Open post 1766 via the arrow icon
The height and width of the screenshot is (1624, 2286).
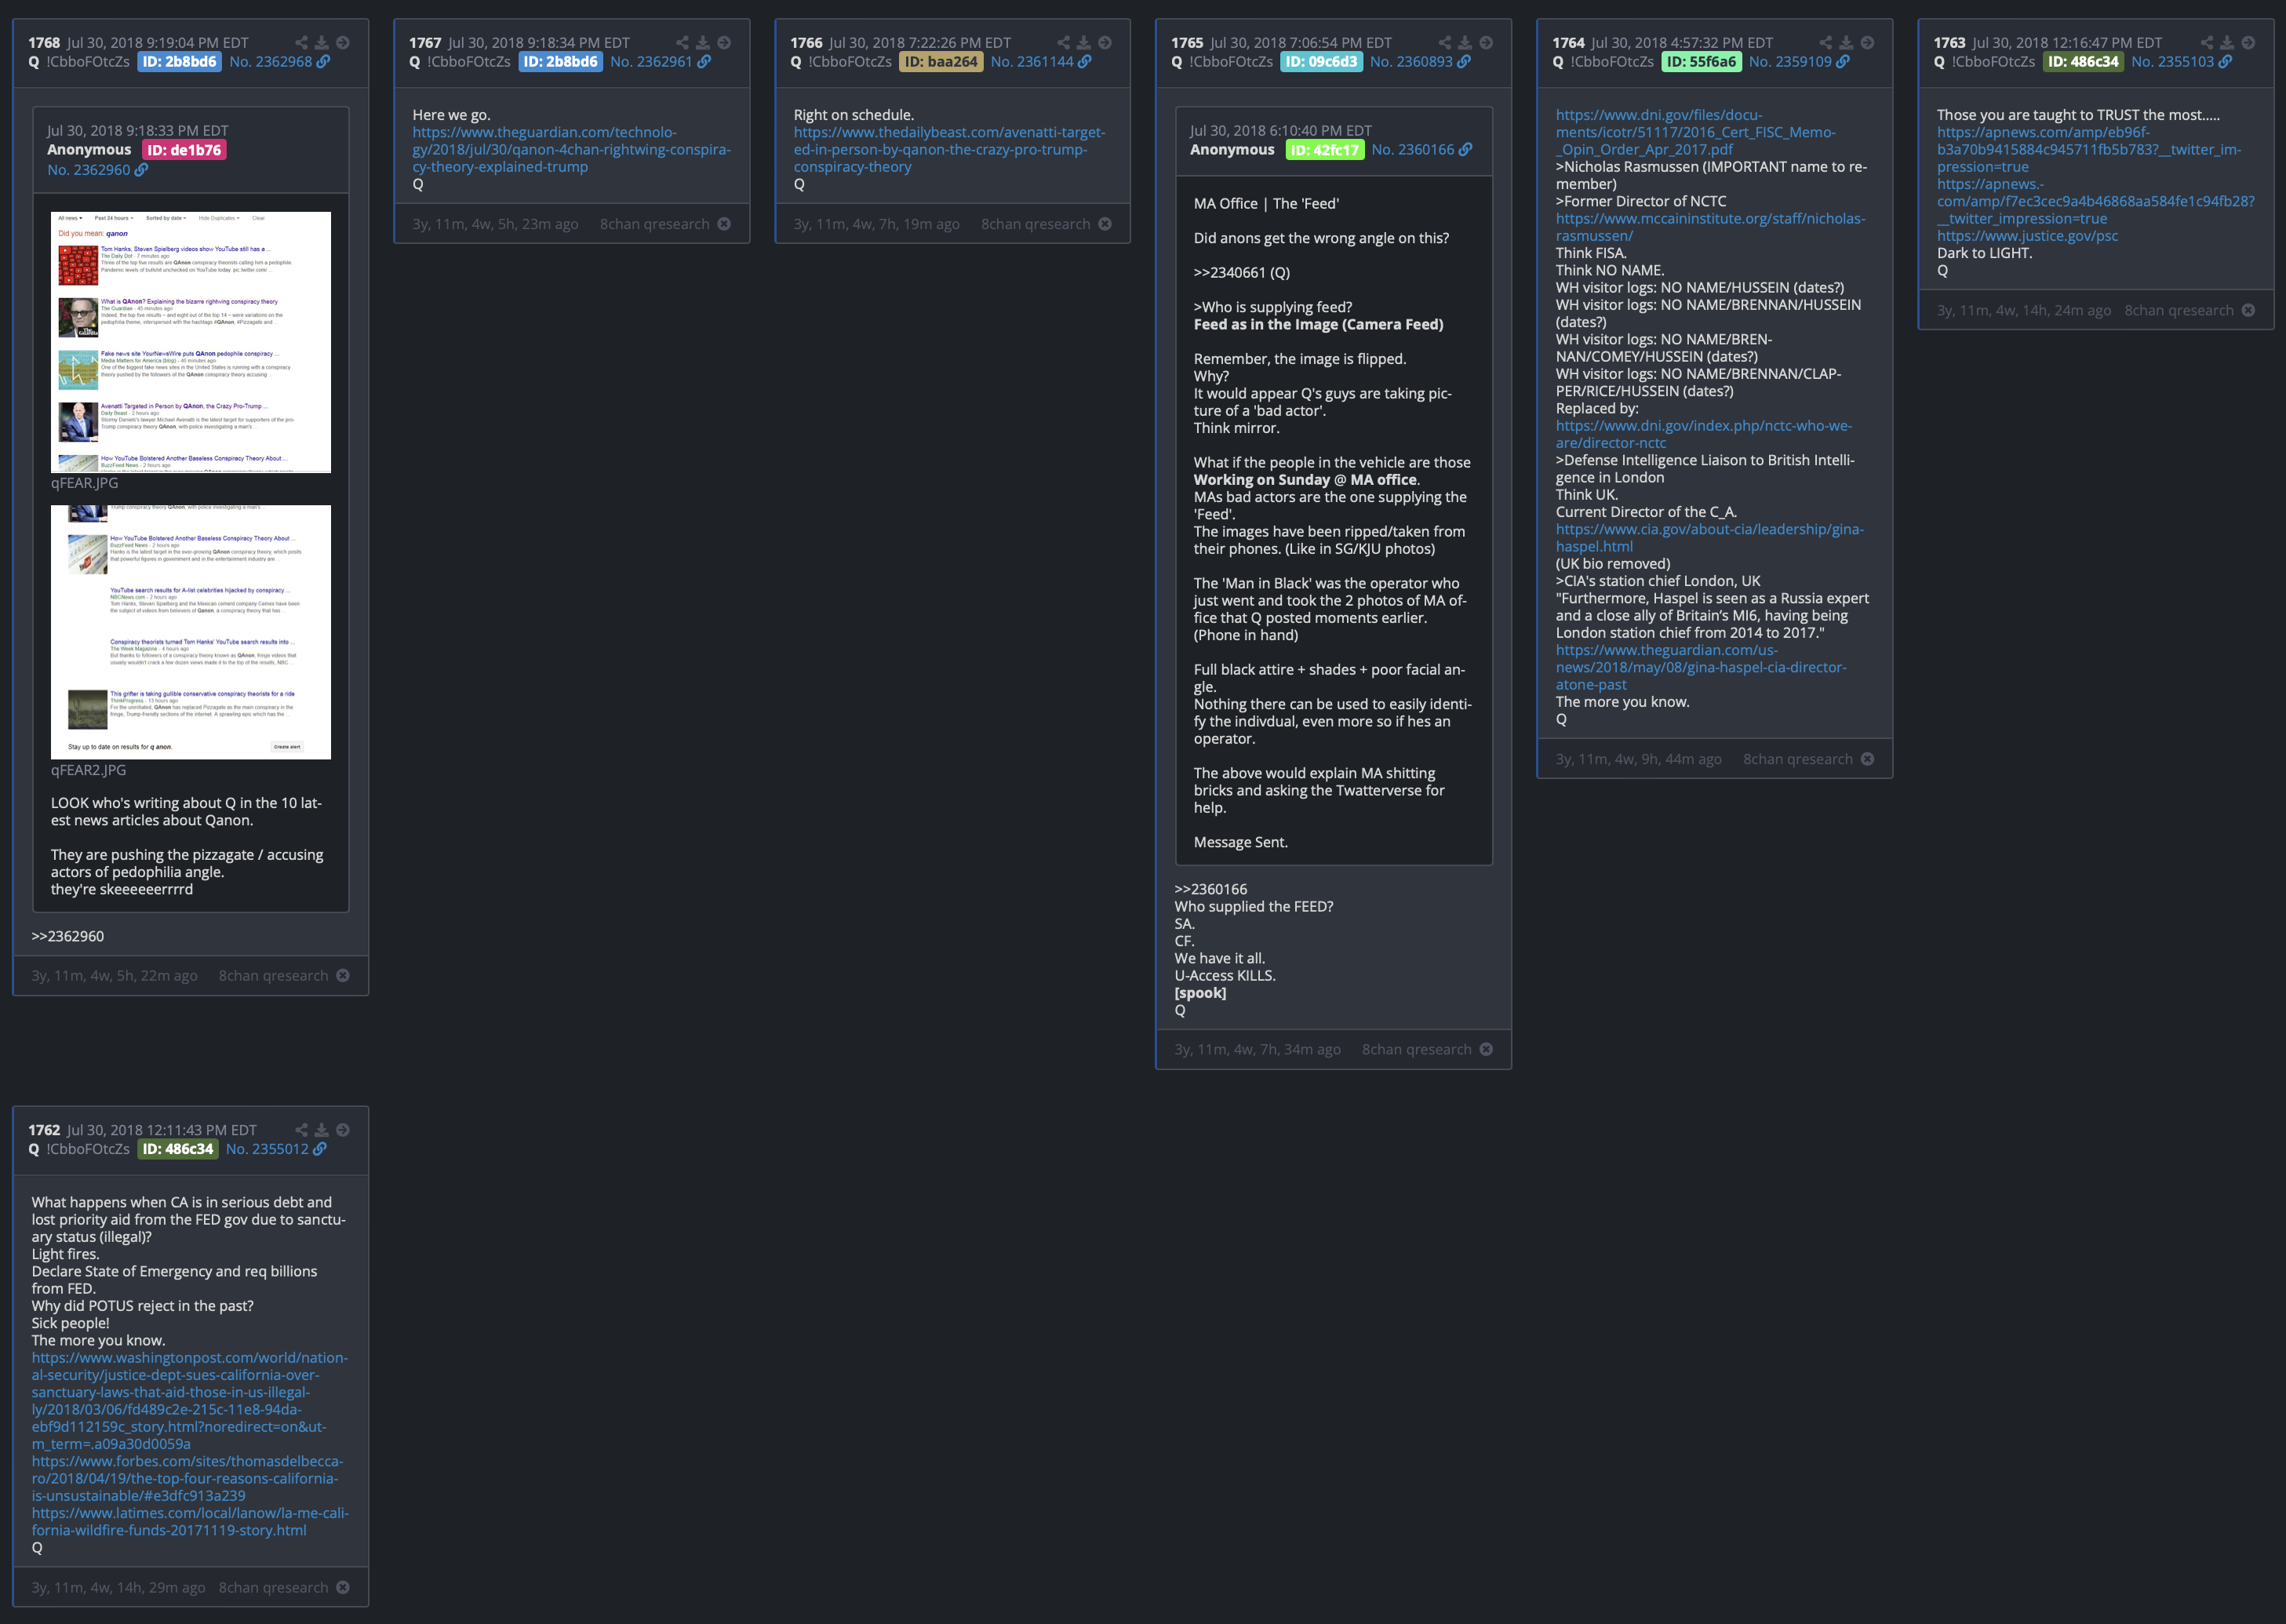(1105, 43)
